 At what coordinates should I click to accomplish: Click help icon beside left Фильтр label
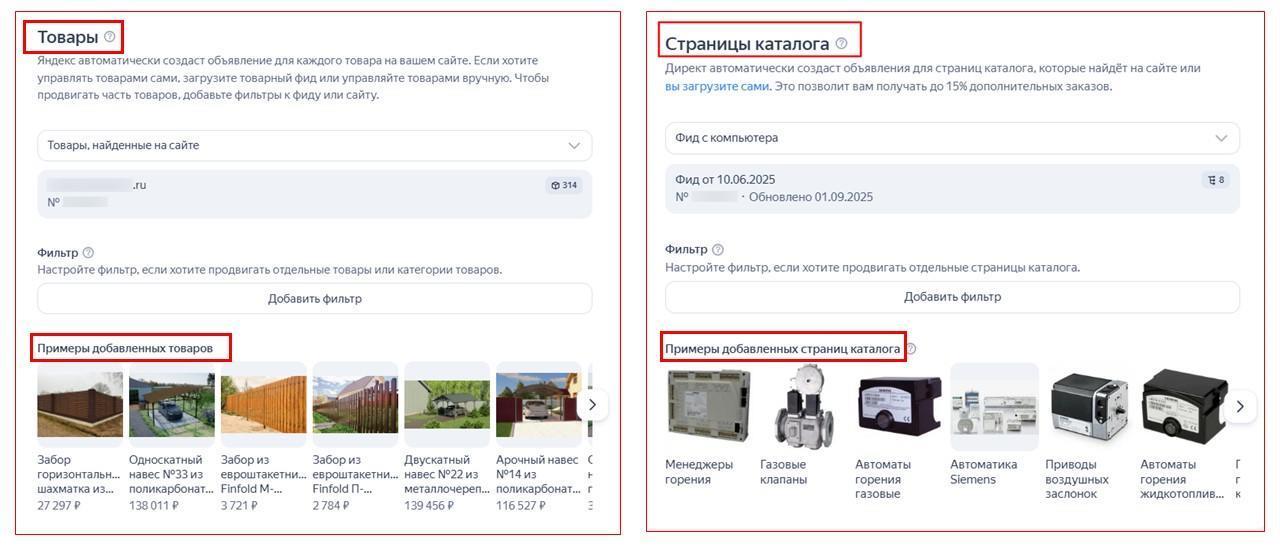[88, 253]
